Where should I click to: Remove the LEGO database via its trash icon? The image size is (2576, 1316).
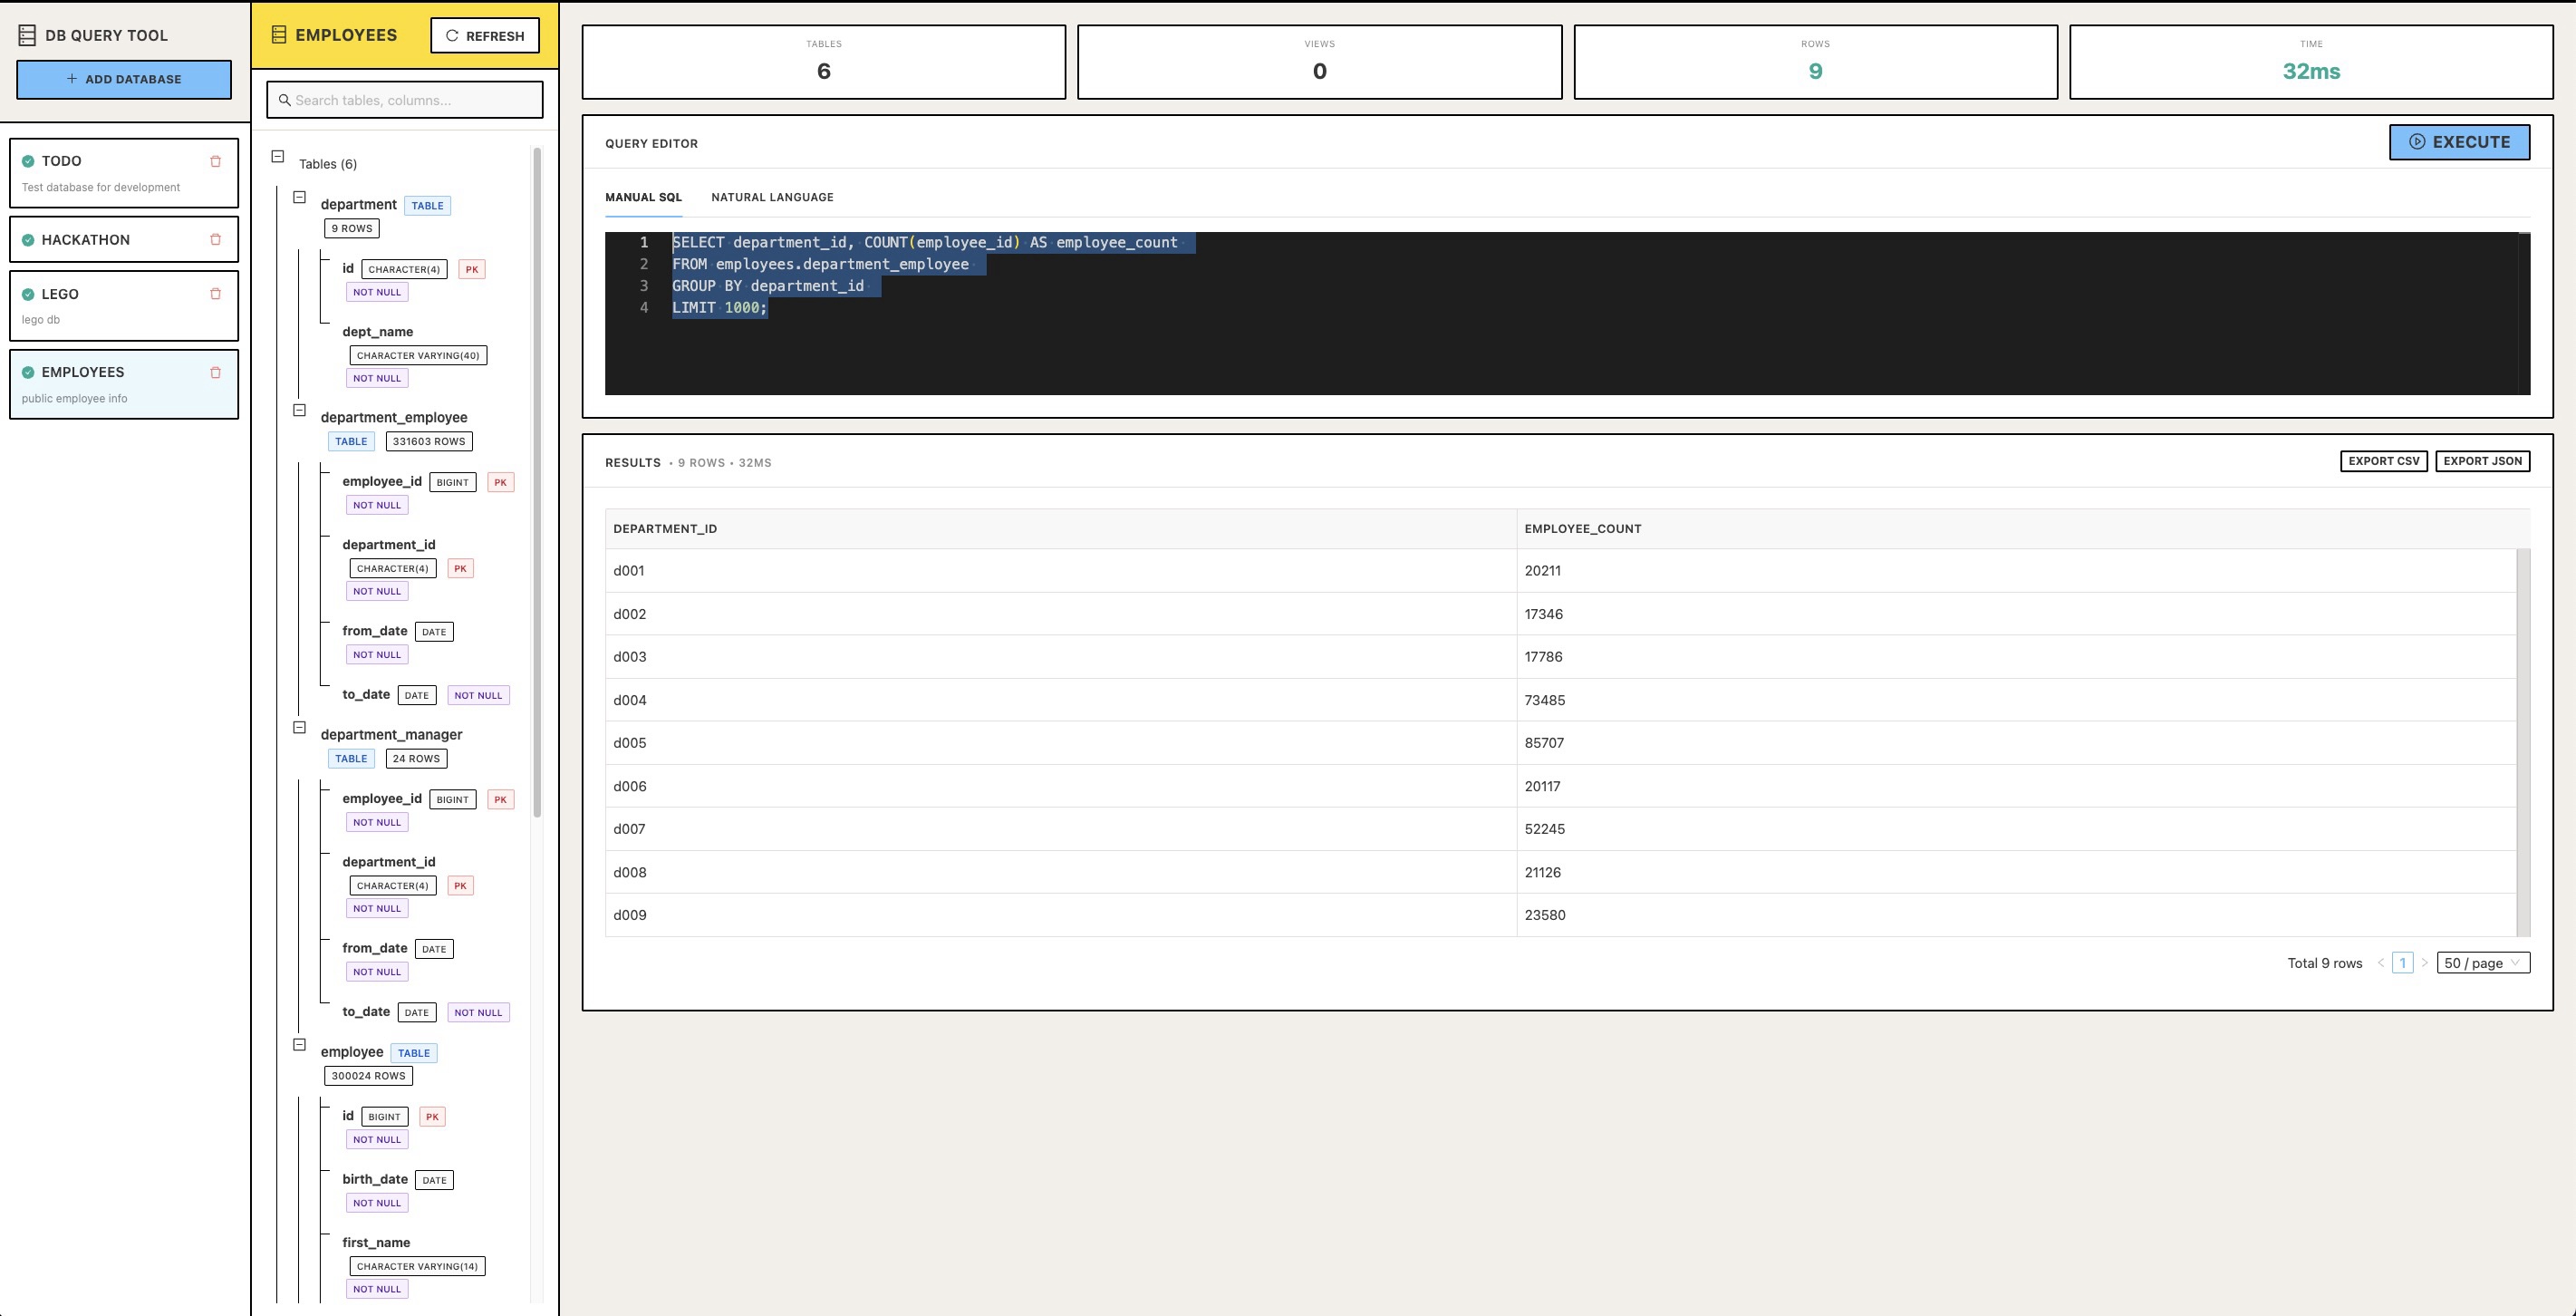point(215,294)
